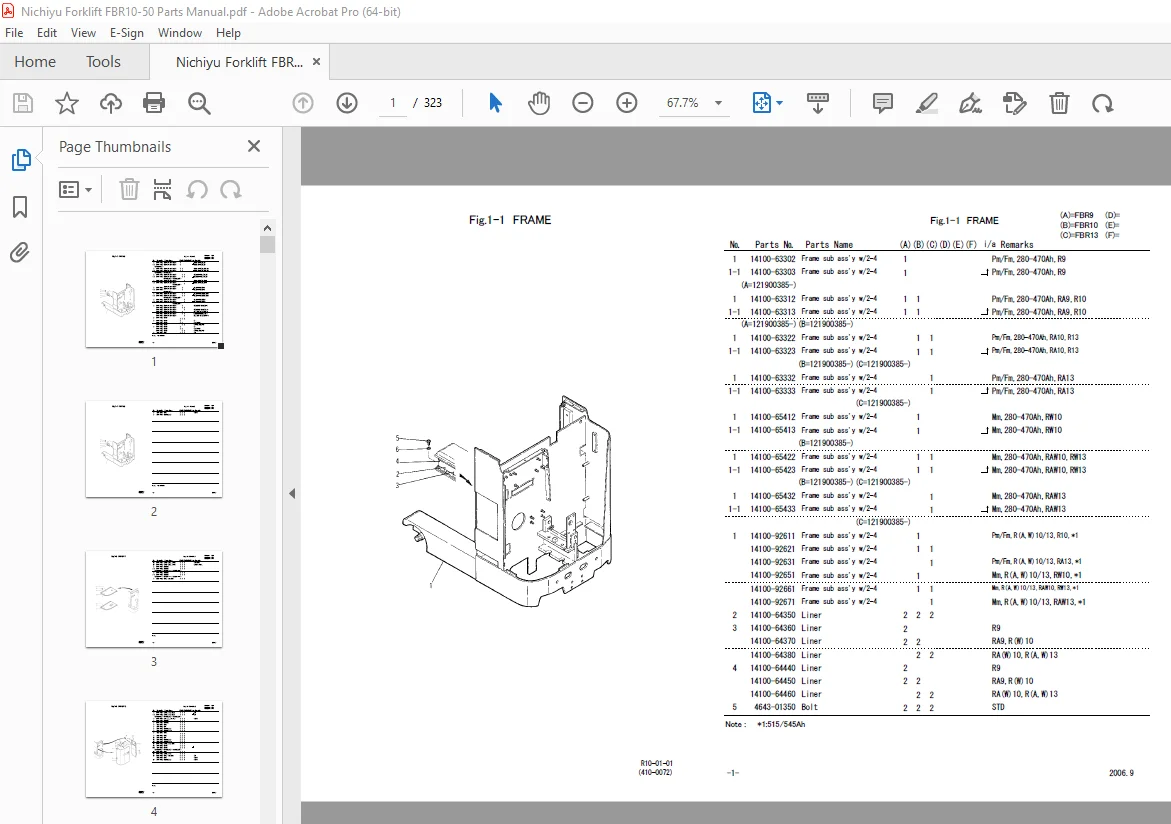
Task: Add document to starred (bookmark star)
Action: point(66,103)
